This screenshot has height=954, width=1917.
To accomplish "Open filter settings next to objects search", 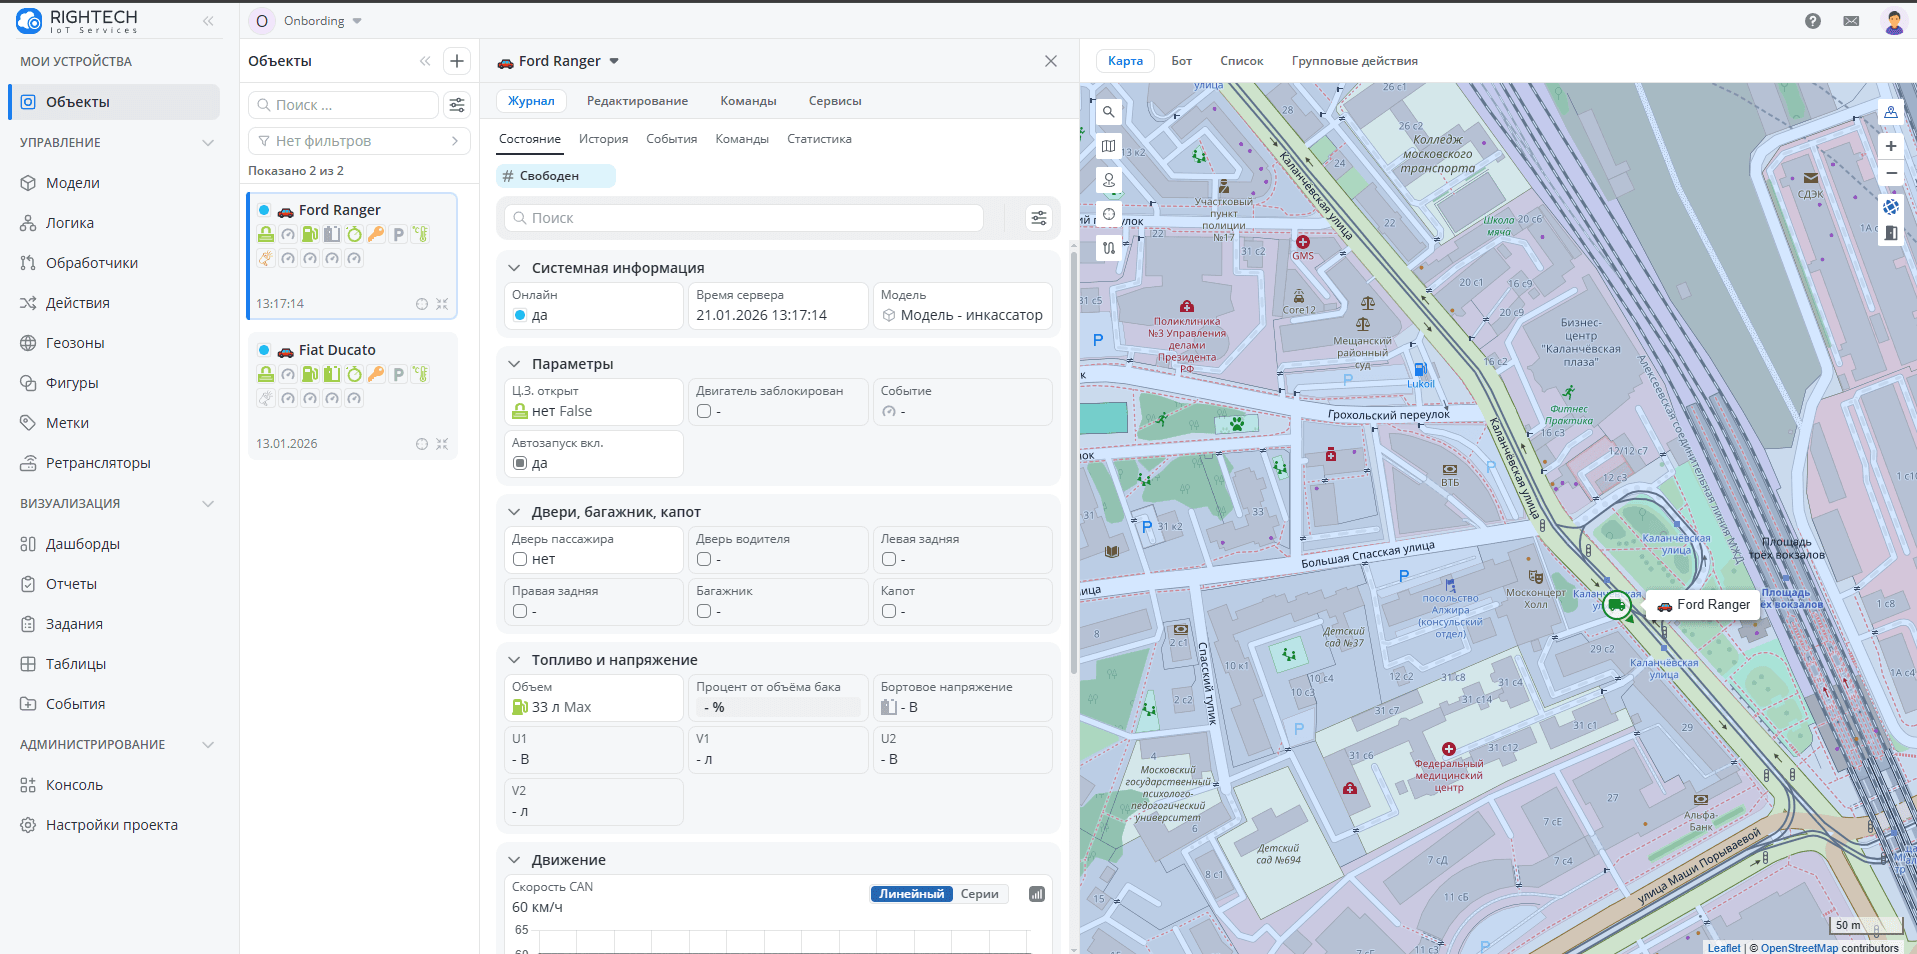I will click(457, 105).
